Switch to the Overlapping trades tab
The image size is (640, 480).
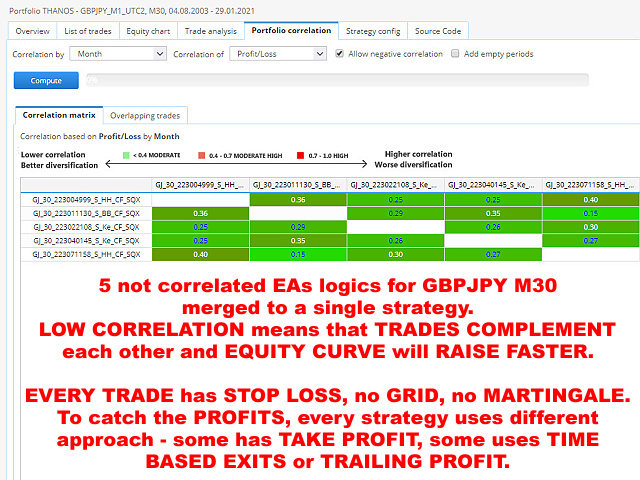[144, 115]
